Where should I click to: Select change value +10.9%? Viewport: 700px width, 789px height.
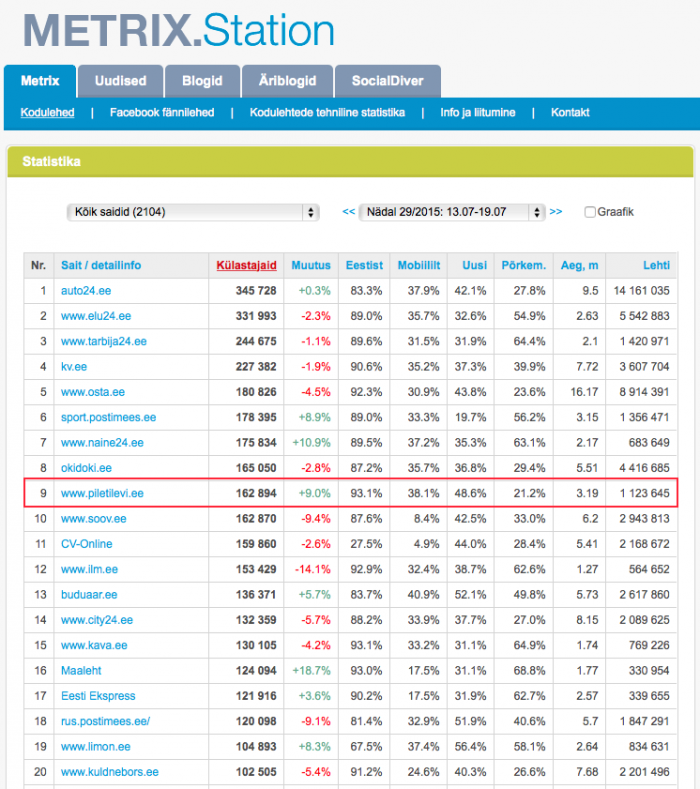[x=312, y=442]
